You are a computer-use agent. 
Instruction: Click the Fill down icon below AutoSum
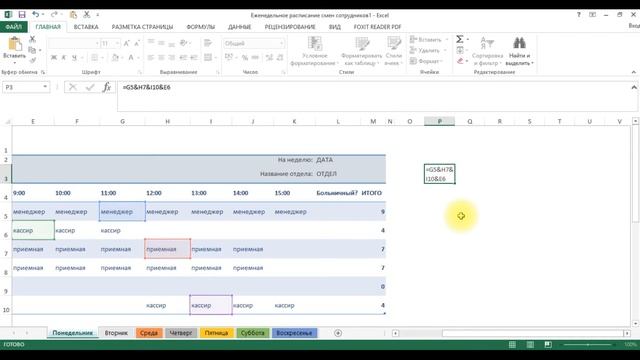[x=460, y=50]
